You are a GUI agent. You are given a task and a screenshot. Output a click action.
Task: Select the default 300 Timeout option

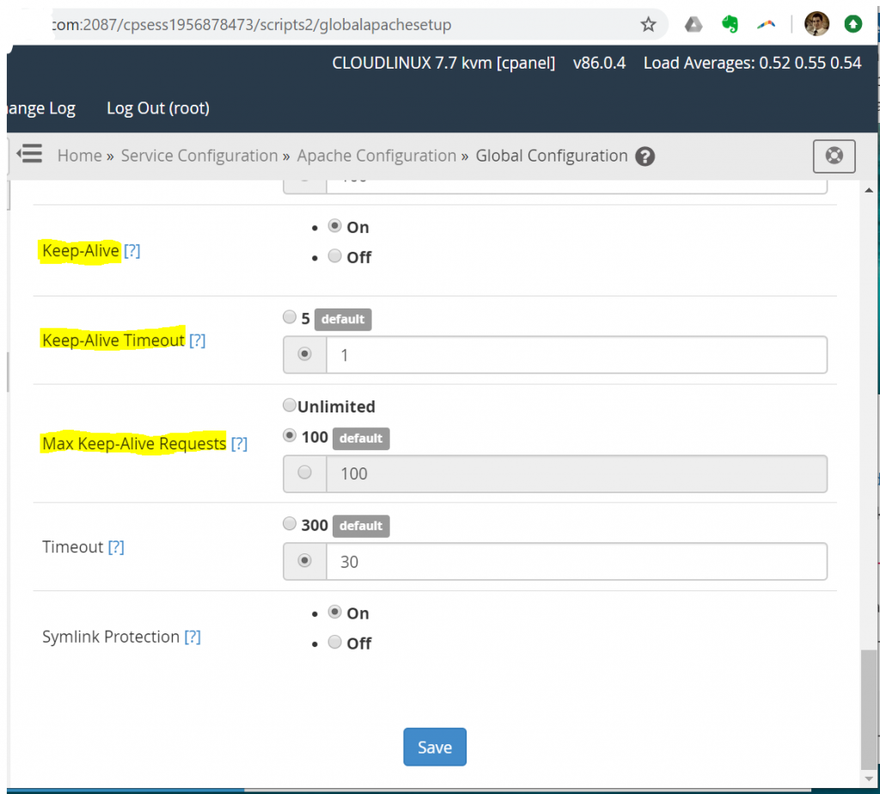(x=290, y=524)
